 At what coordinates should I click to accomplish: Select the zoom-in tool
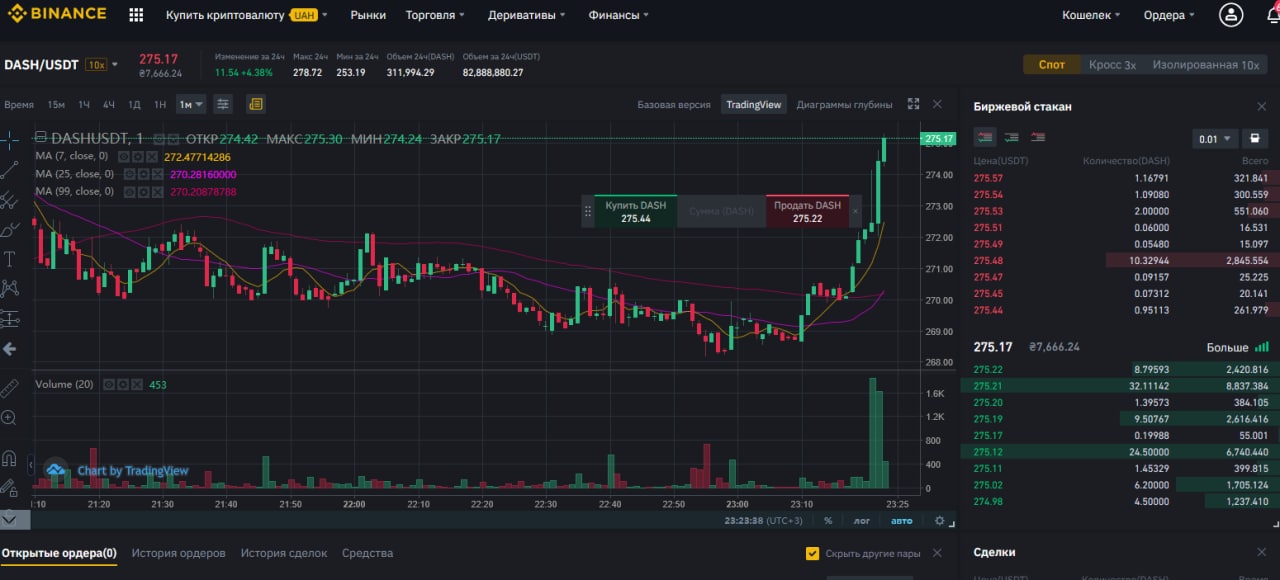click(x=10, y=417)
